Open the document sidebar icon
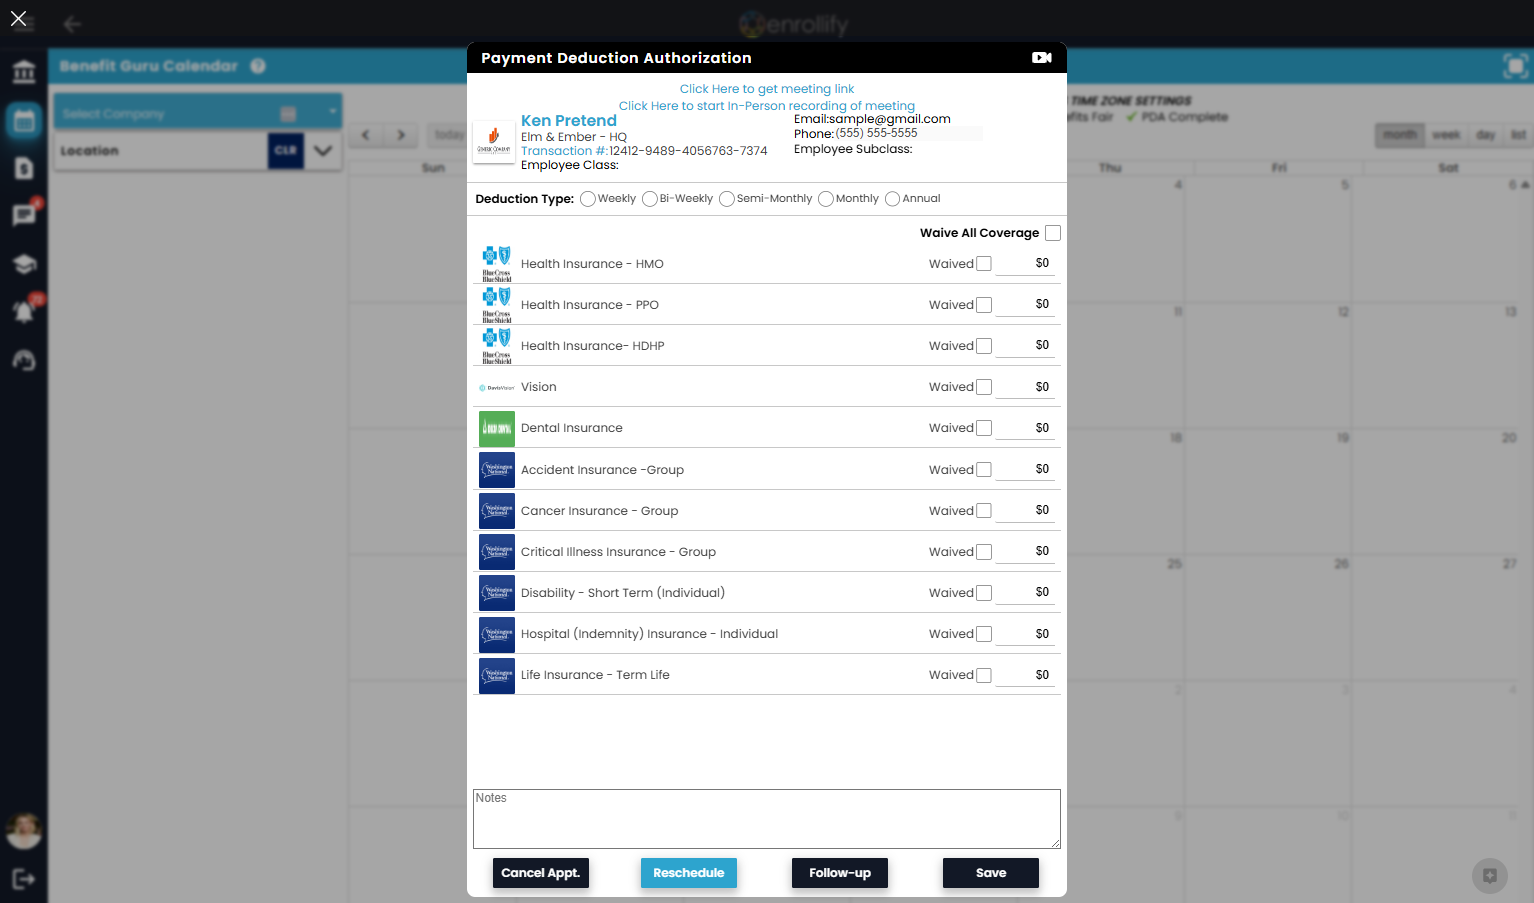Image resolution: width=1534 pixels, height=903 pixels. click(x=24, y=168)
